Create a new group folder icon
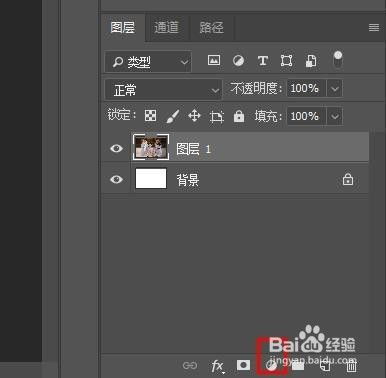Viewport: 386px width, 378px height. coord(298,366)
